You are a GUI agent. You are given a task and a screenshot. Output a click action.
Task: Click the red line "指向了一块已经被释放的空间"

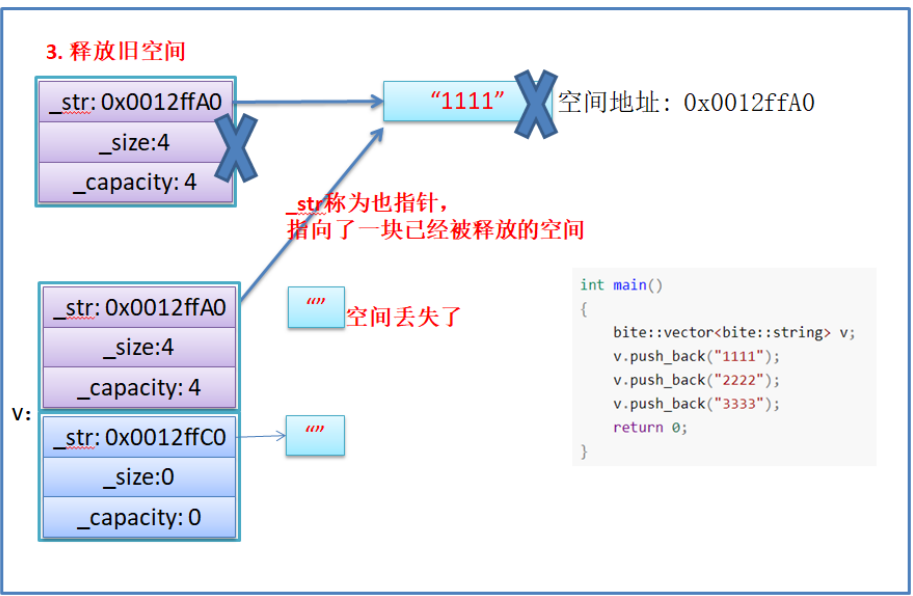point(436,229)
